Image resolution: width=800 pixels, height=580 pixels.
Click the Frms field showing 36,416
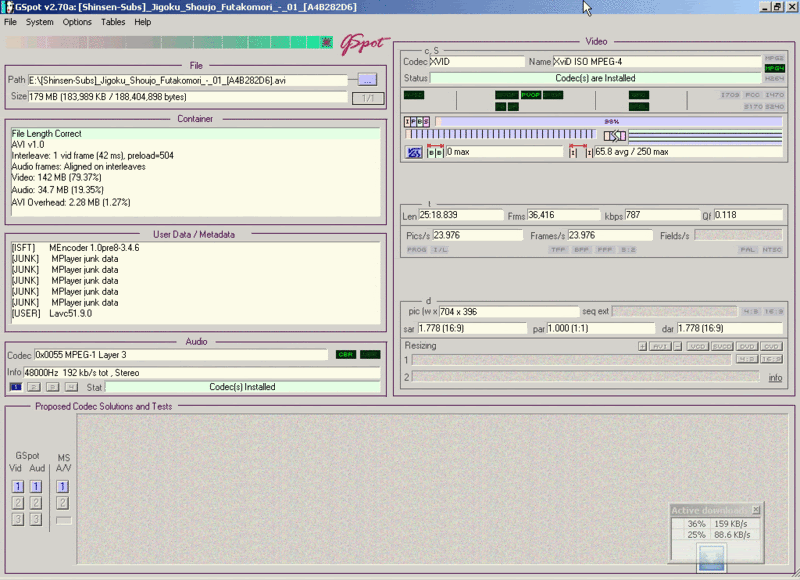[564, 215]
